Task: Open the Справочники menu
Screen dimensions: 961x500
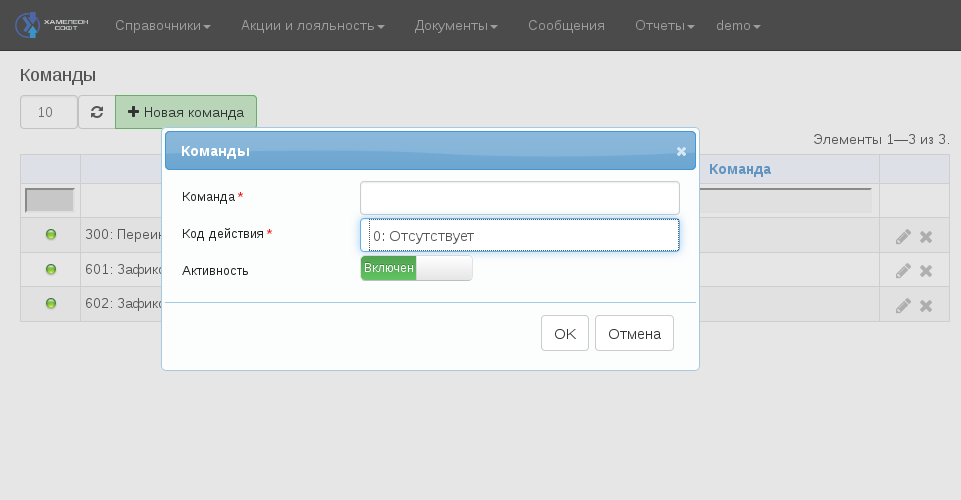Action: (x=162, y=26)
